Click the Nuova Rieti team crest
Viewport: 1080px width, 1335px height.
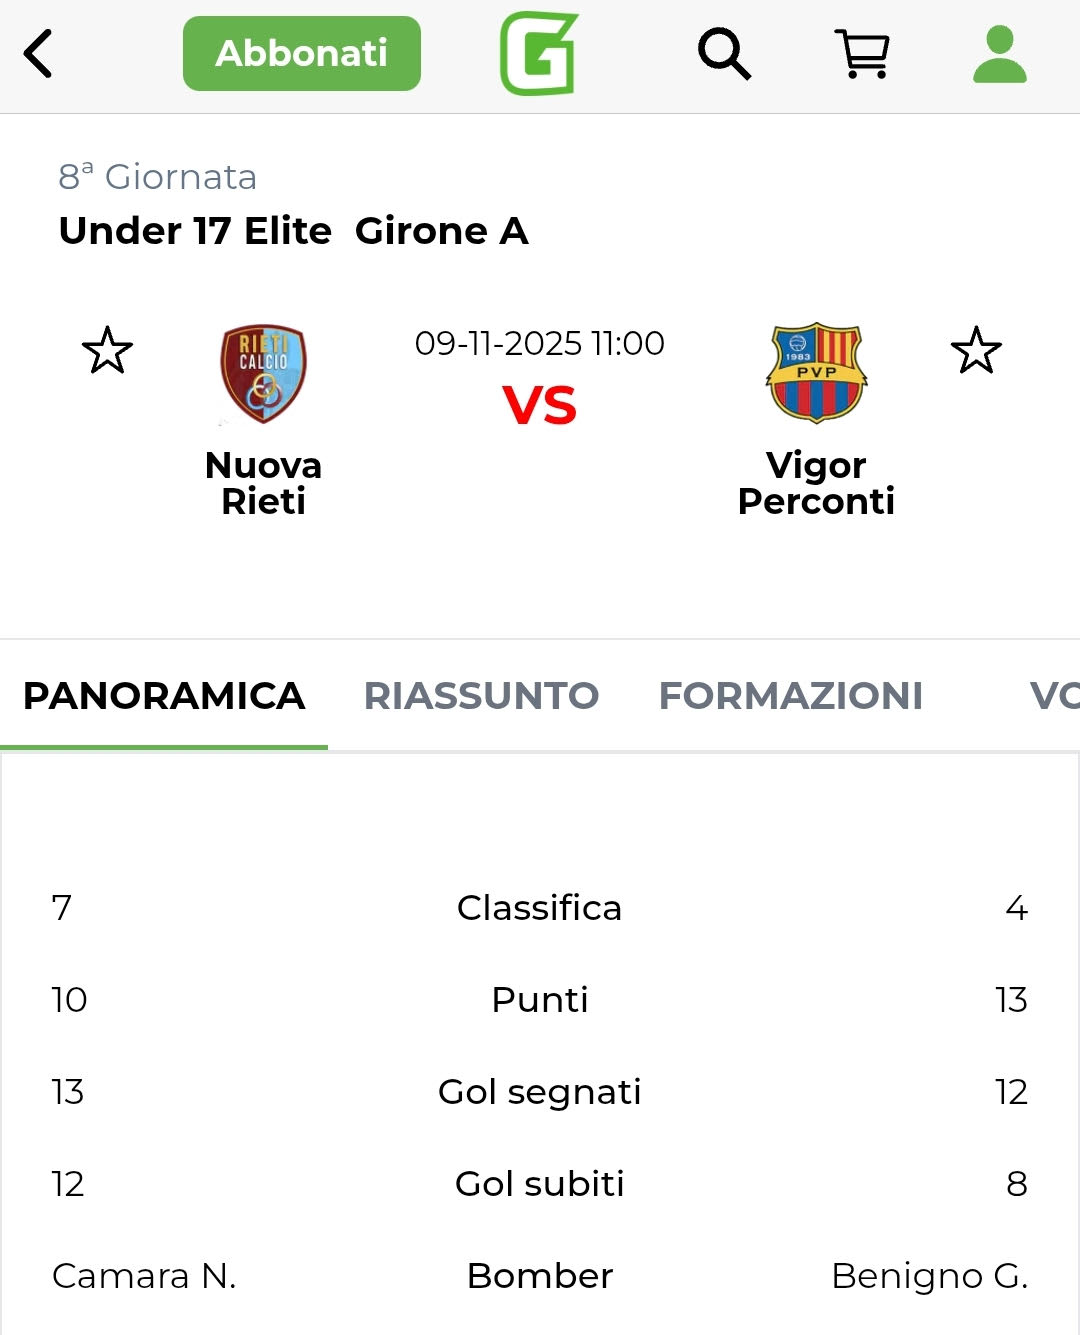[x=263, y=373]
